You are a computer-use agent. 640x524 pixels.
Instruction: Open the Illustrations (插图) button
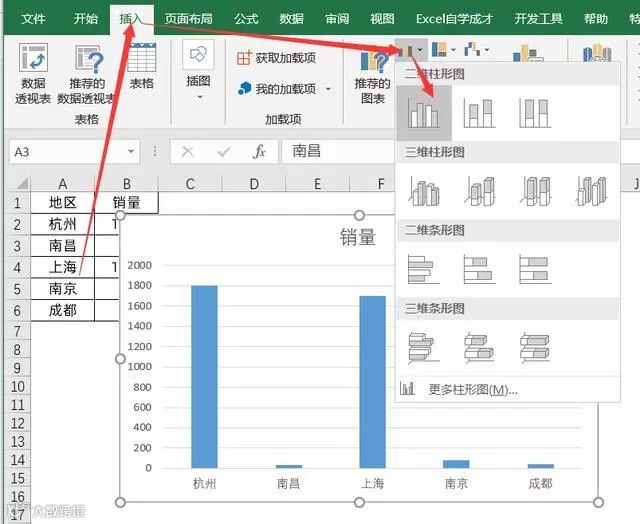pos(198,70)
